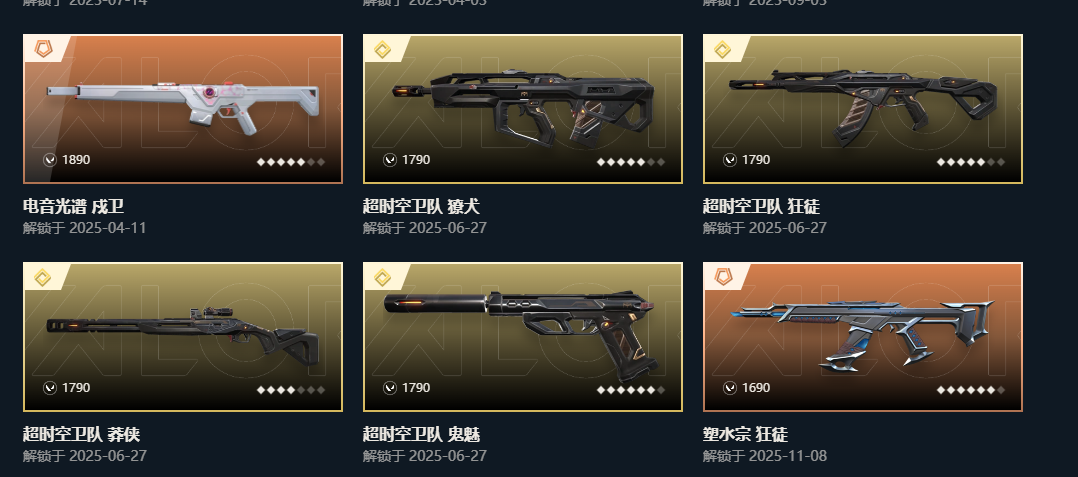Screen dimensions: 1078x477
Task: Click the gold tier badge on 超时空卫队 莽侠 card
Action: pos(43,278)
